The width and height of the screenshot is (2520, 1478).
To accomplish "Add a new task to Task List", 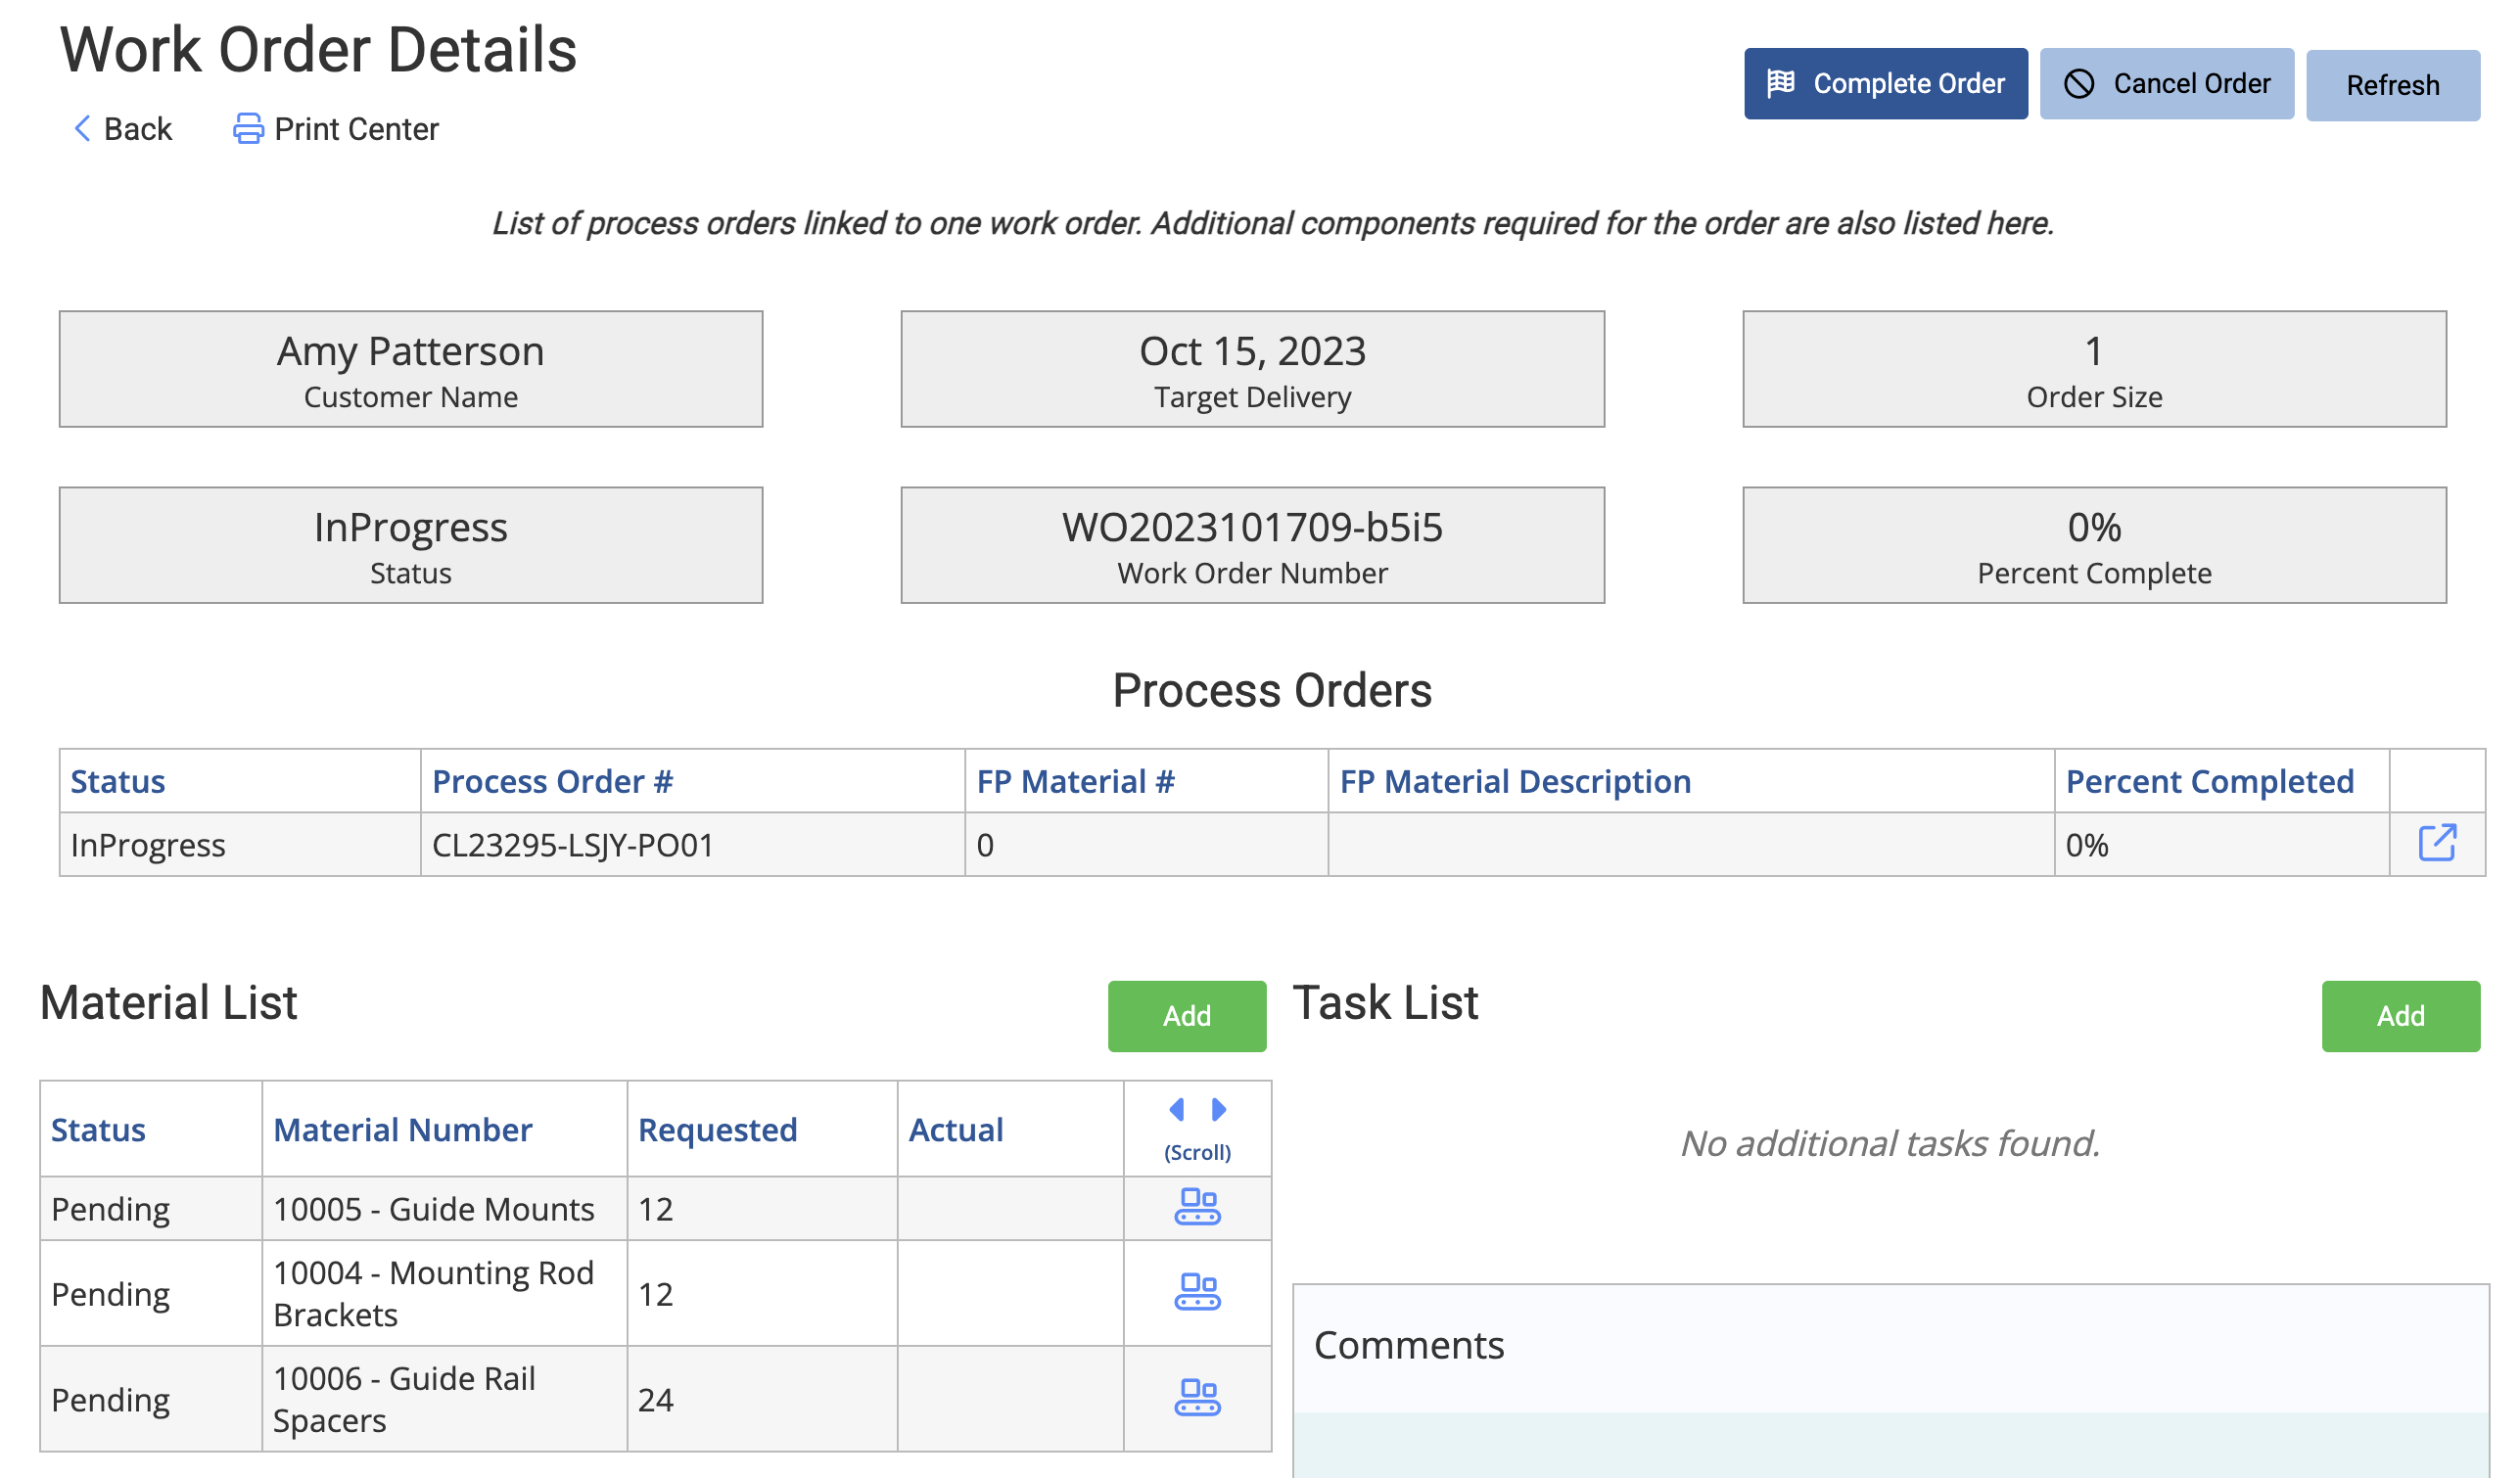I will (x=2399, y=1016).
